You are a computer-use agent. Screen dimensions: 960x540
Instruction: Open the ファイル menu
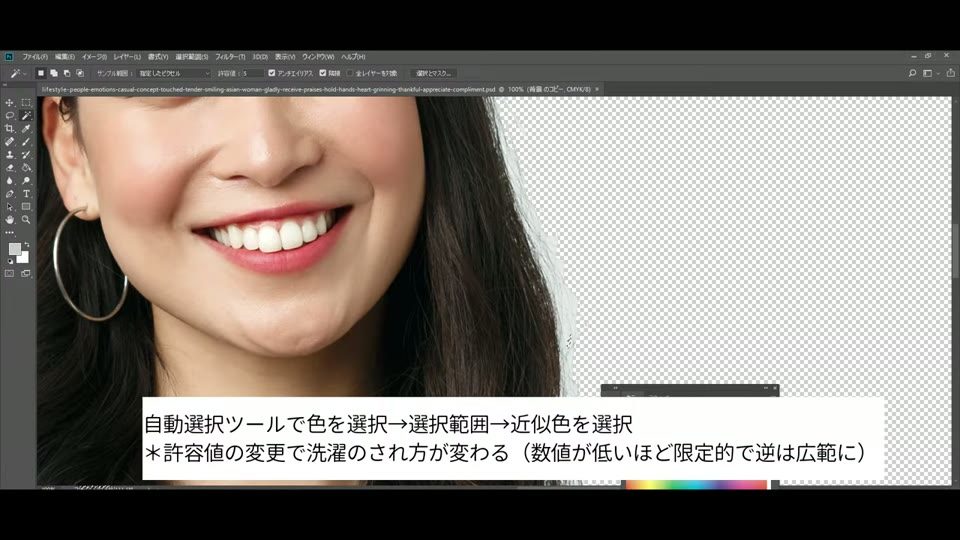[35, 56]
